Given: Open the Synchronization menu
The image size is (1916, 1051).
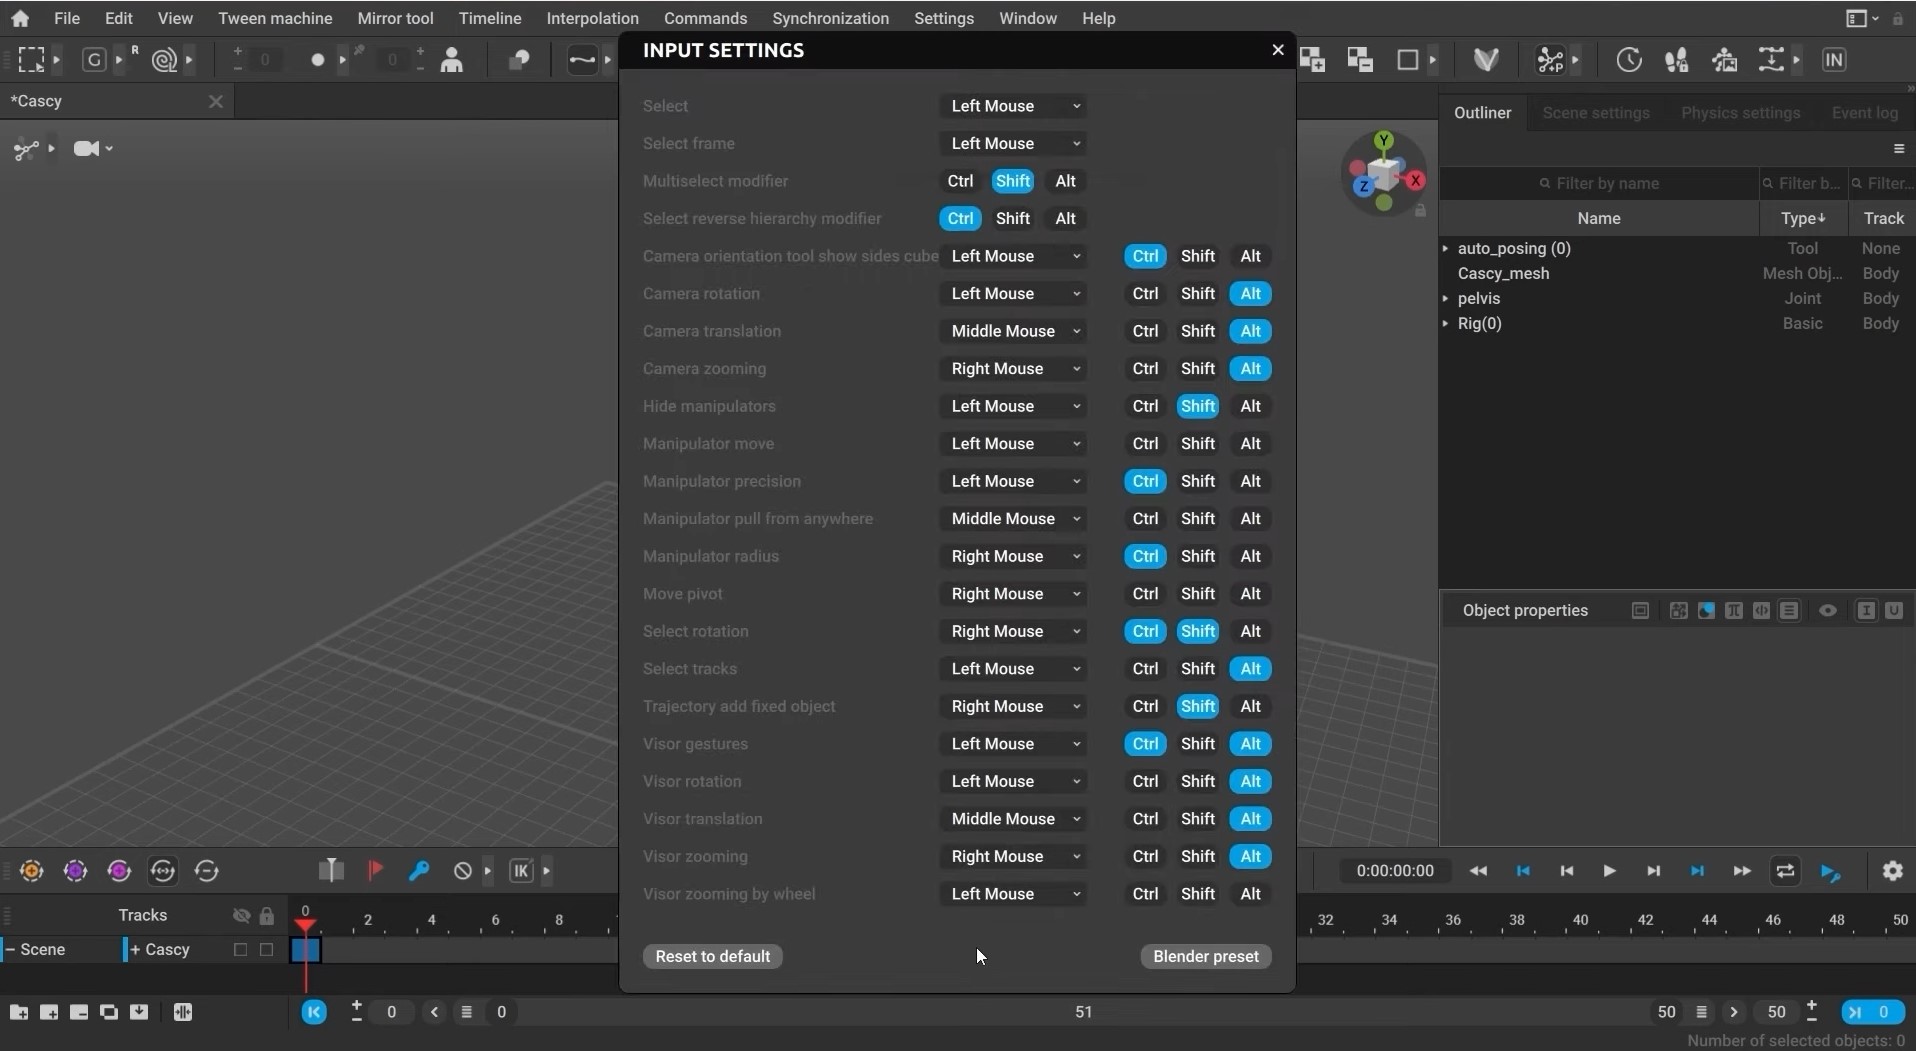Looking at the screenshot, I should click(830, 18).
